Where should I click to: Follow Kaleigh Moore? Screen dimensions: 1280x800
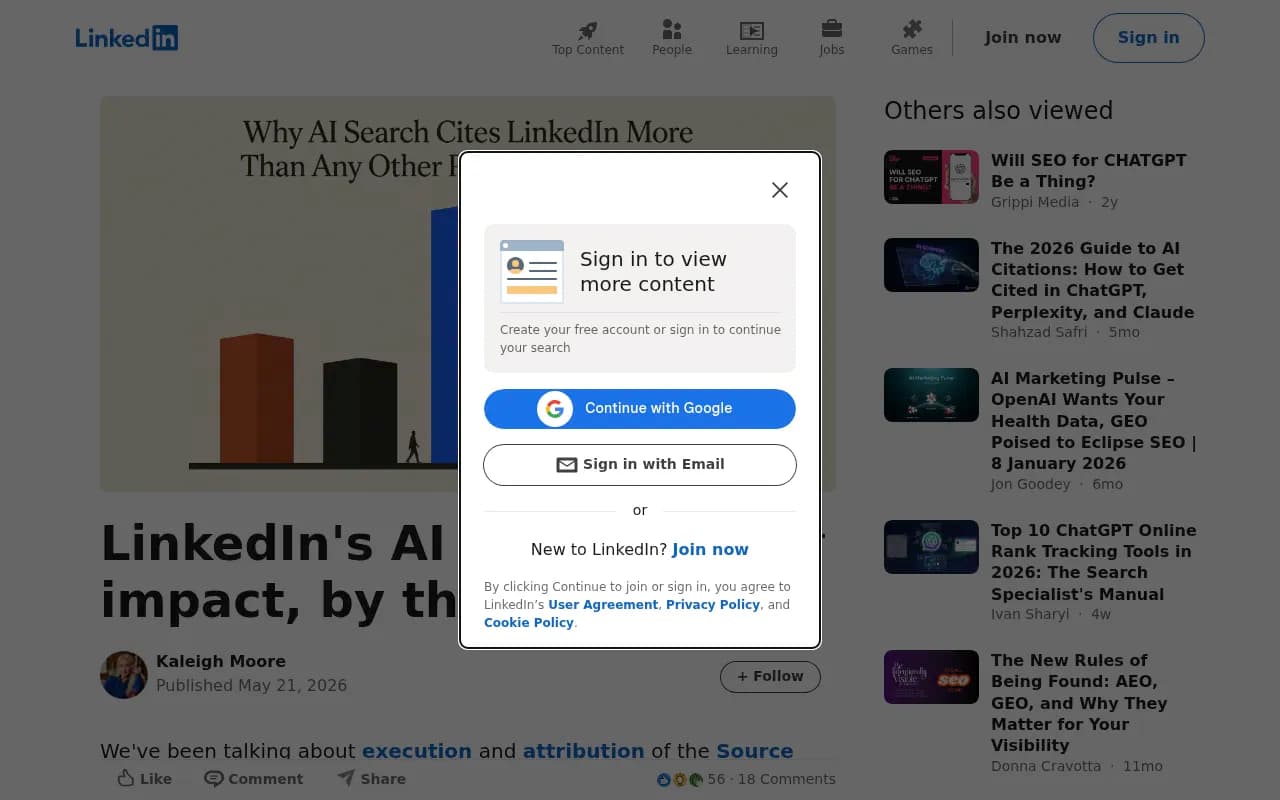coord(770,677)
